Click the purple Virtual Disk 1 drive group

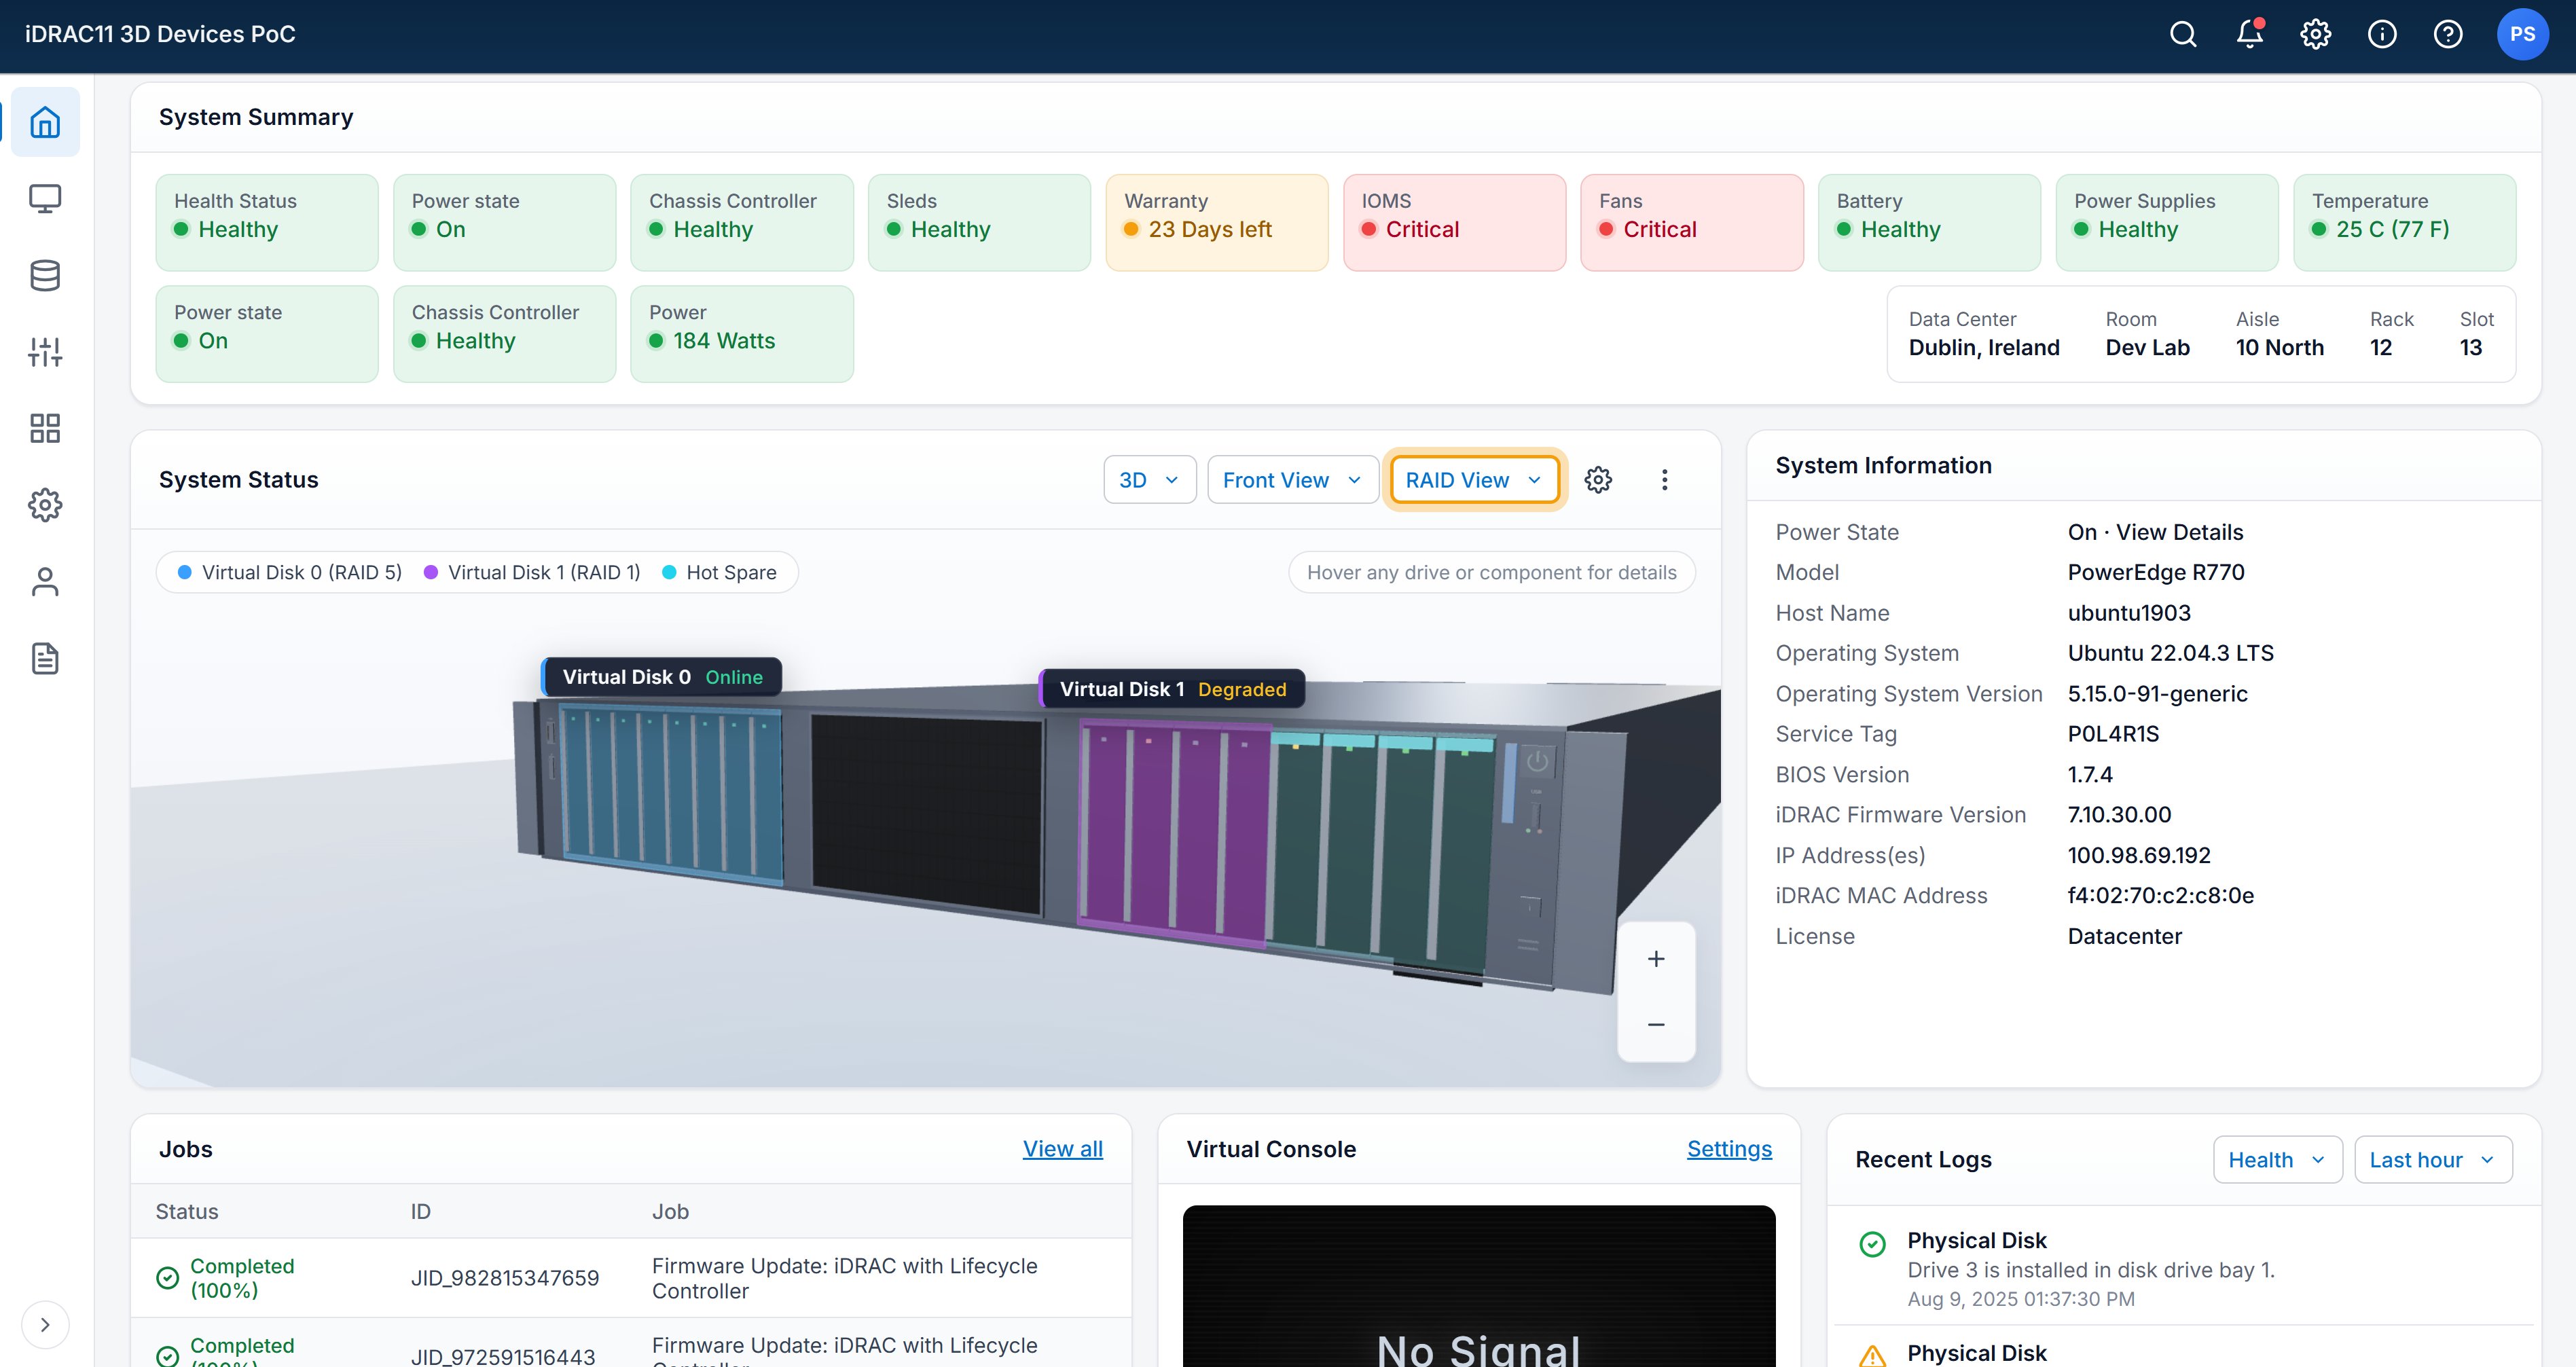pyautogui.click(x=1174, y=833)
